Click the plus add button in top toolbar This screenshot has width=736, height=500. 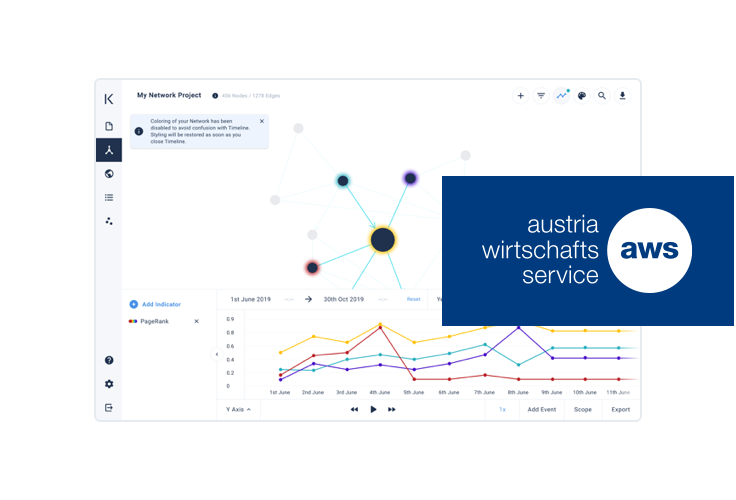tap(521, 96)
